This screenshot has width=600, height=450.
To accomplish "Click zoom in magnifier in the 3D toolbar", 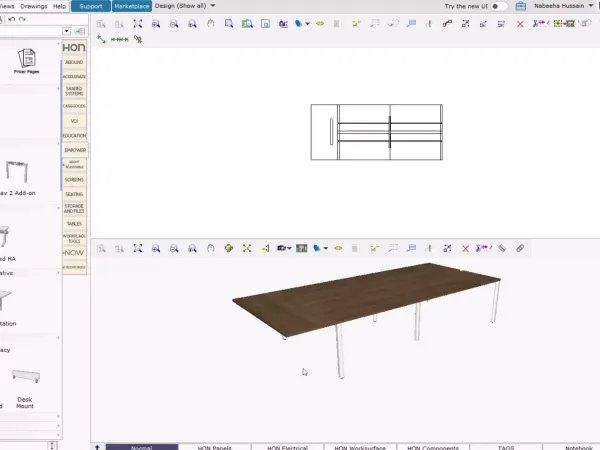I will pyautogui.click(x=156, y=248).
